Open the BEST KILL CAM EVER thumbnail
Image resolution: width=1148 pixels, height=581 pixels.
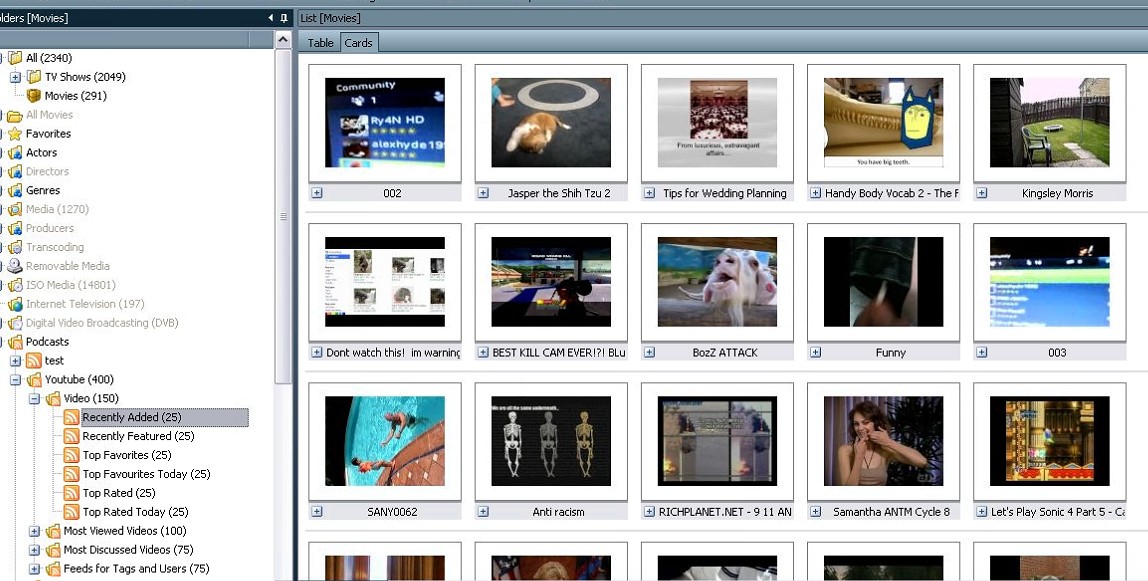pyautogui.click(x=551, y=282)
